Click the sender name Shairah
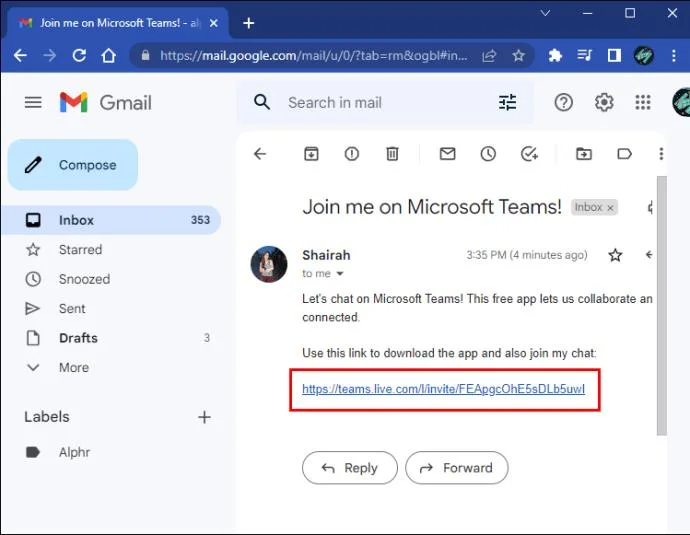This screenshot has width=690, height=535. pos(326,255)
